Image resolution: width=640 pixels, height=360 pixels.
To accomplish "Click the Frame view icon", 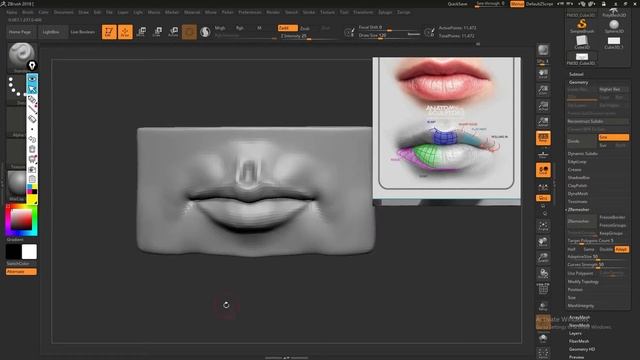I will pyautogui.click(x=543, y=226).
